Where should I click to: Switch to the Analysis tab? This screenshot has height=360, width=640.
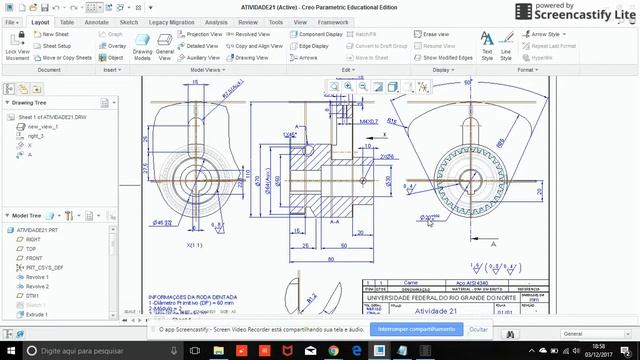coord(216,22)
